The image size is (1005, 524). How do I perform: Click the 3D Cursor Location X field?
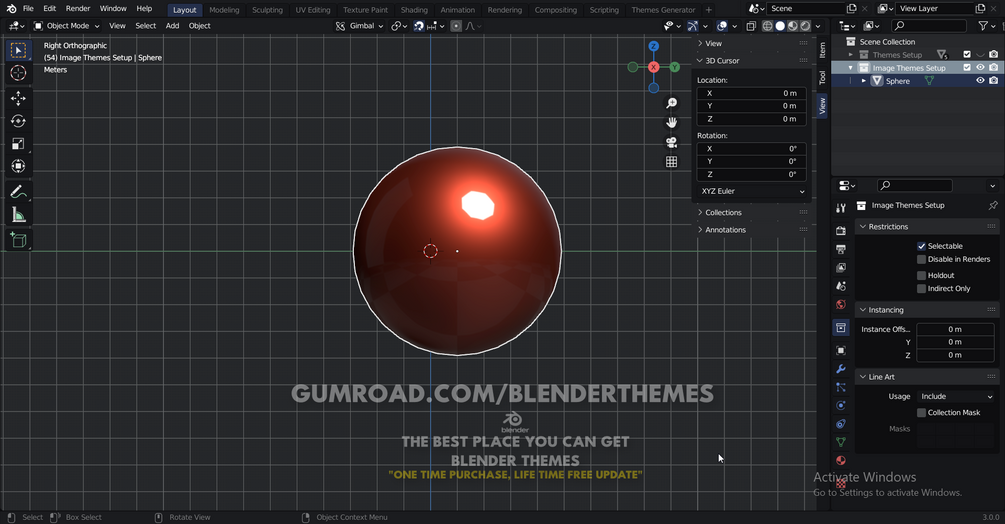tap(752, 94)
